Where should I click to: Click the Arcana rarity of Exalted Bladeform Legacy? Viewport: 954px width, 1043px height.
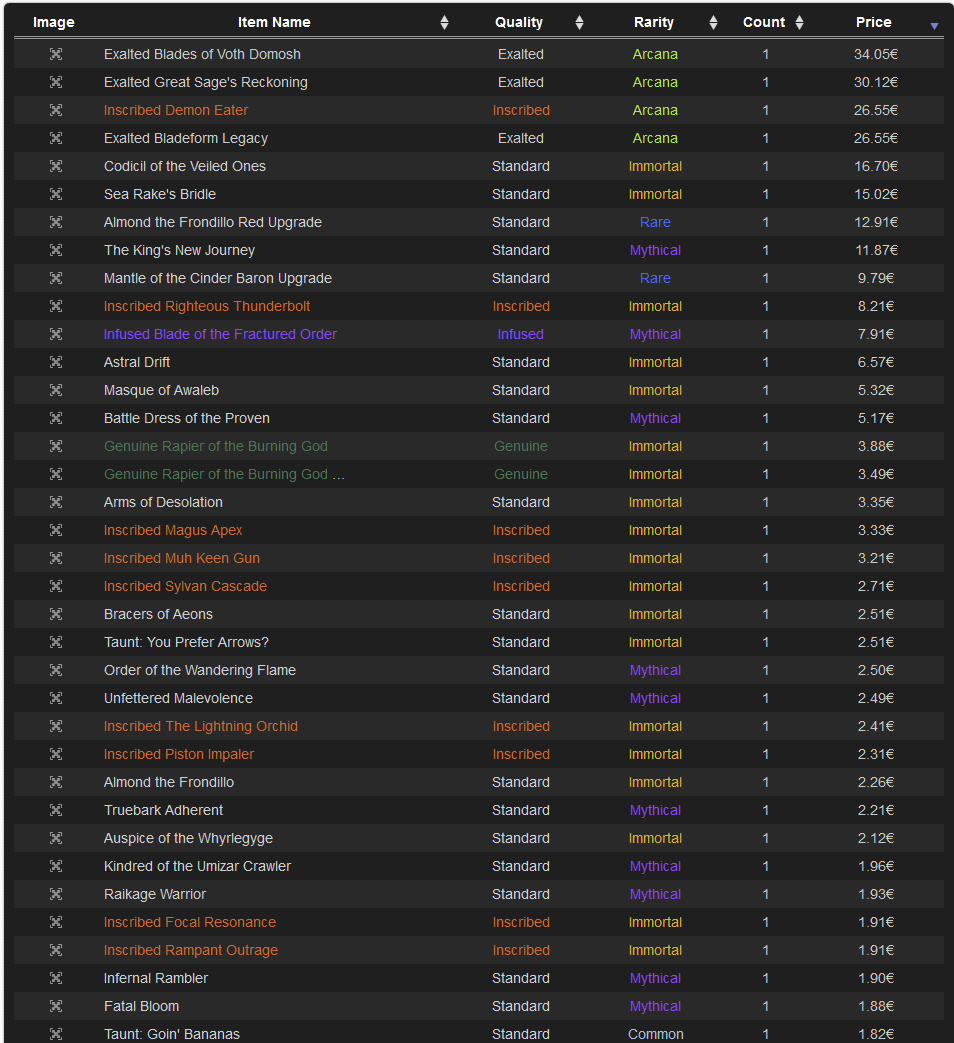tap(655, 138)
